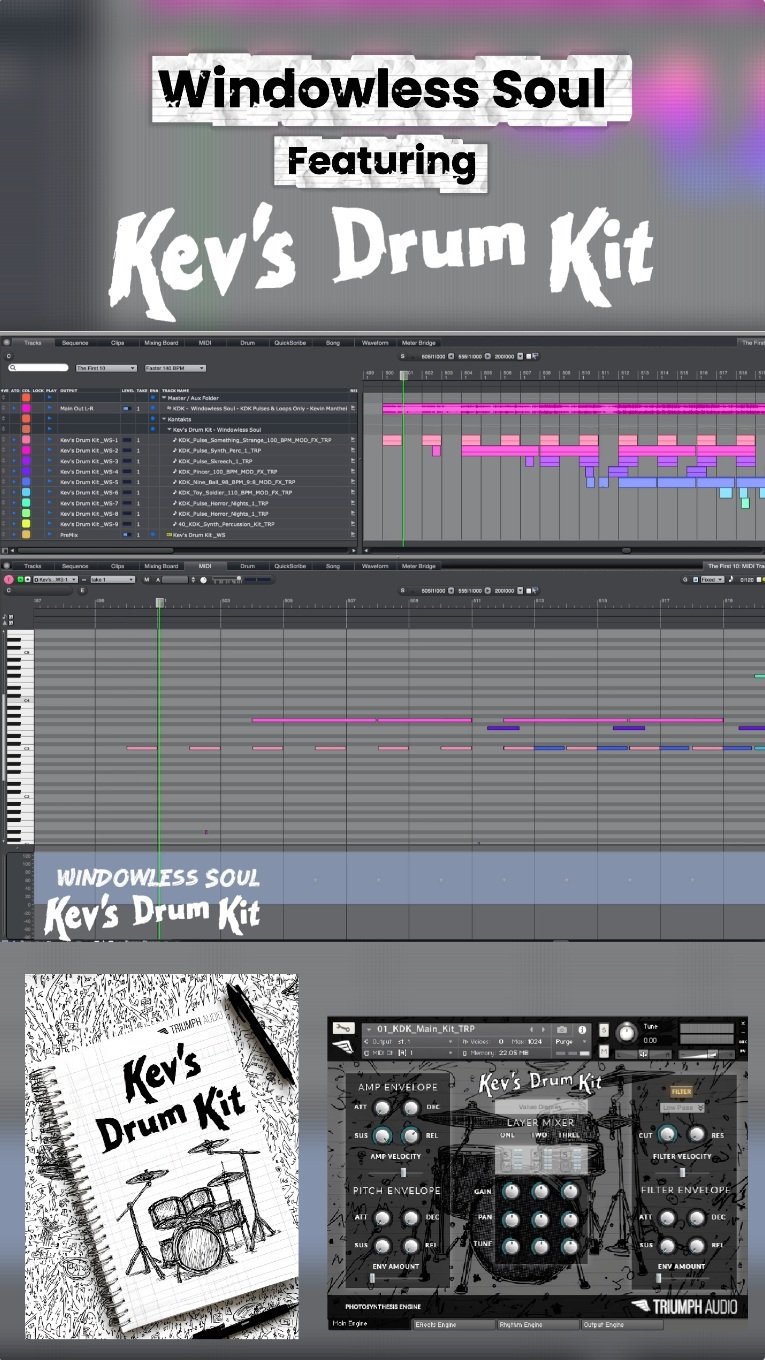Go to the next instrument preset arrow
Image resolution: width=765 pixels, height=1360 pixels.
543,1028
